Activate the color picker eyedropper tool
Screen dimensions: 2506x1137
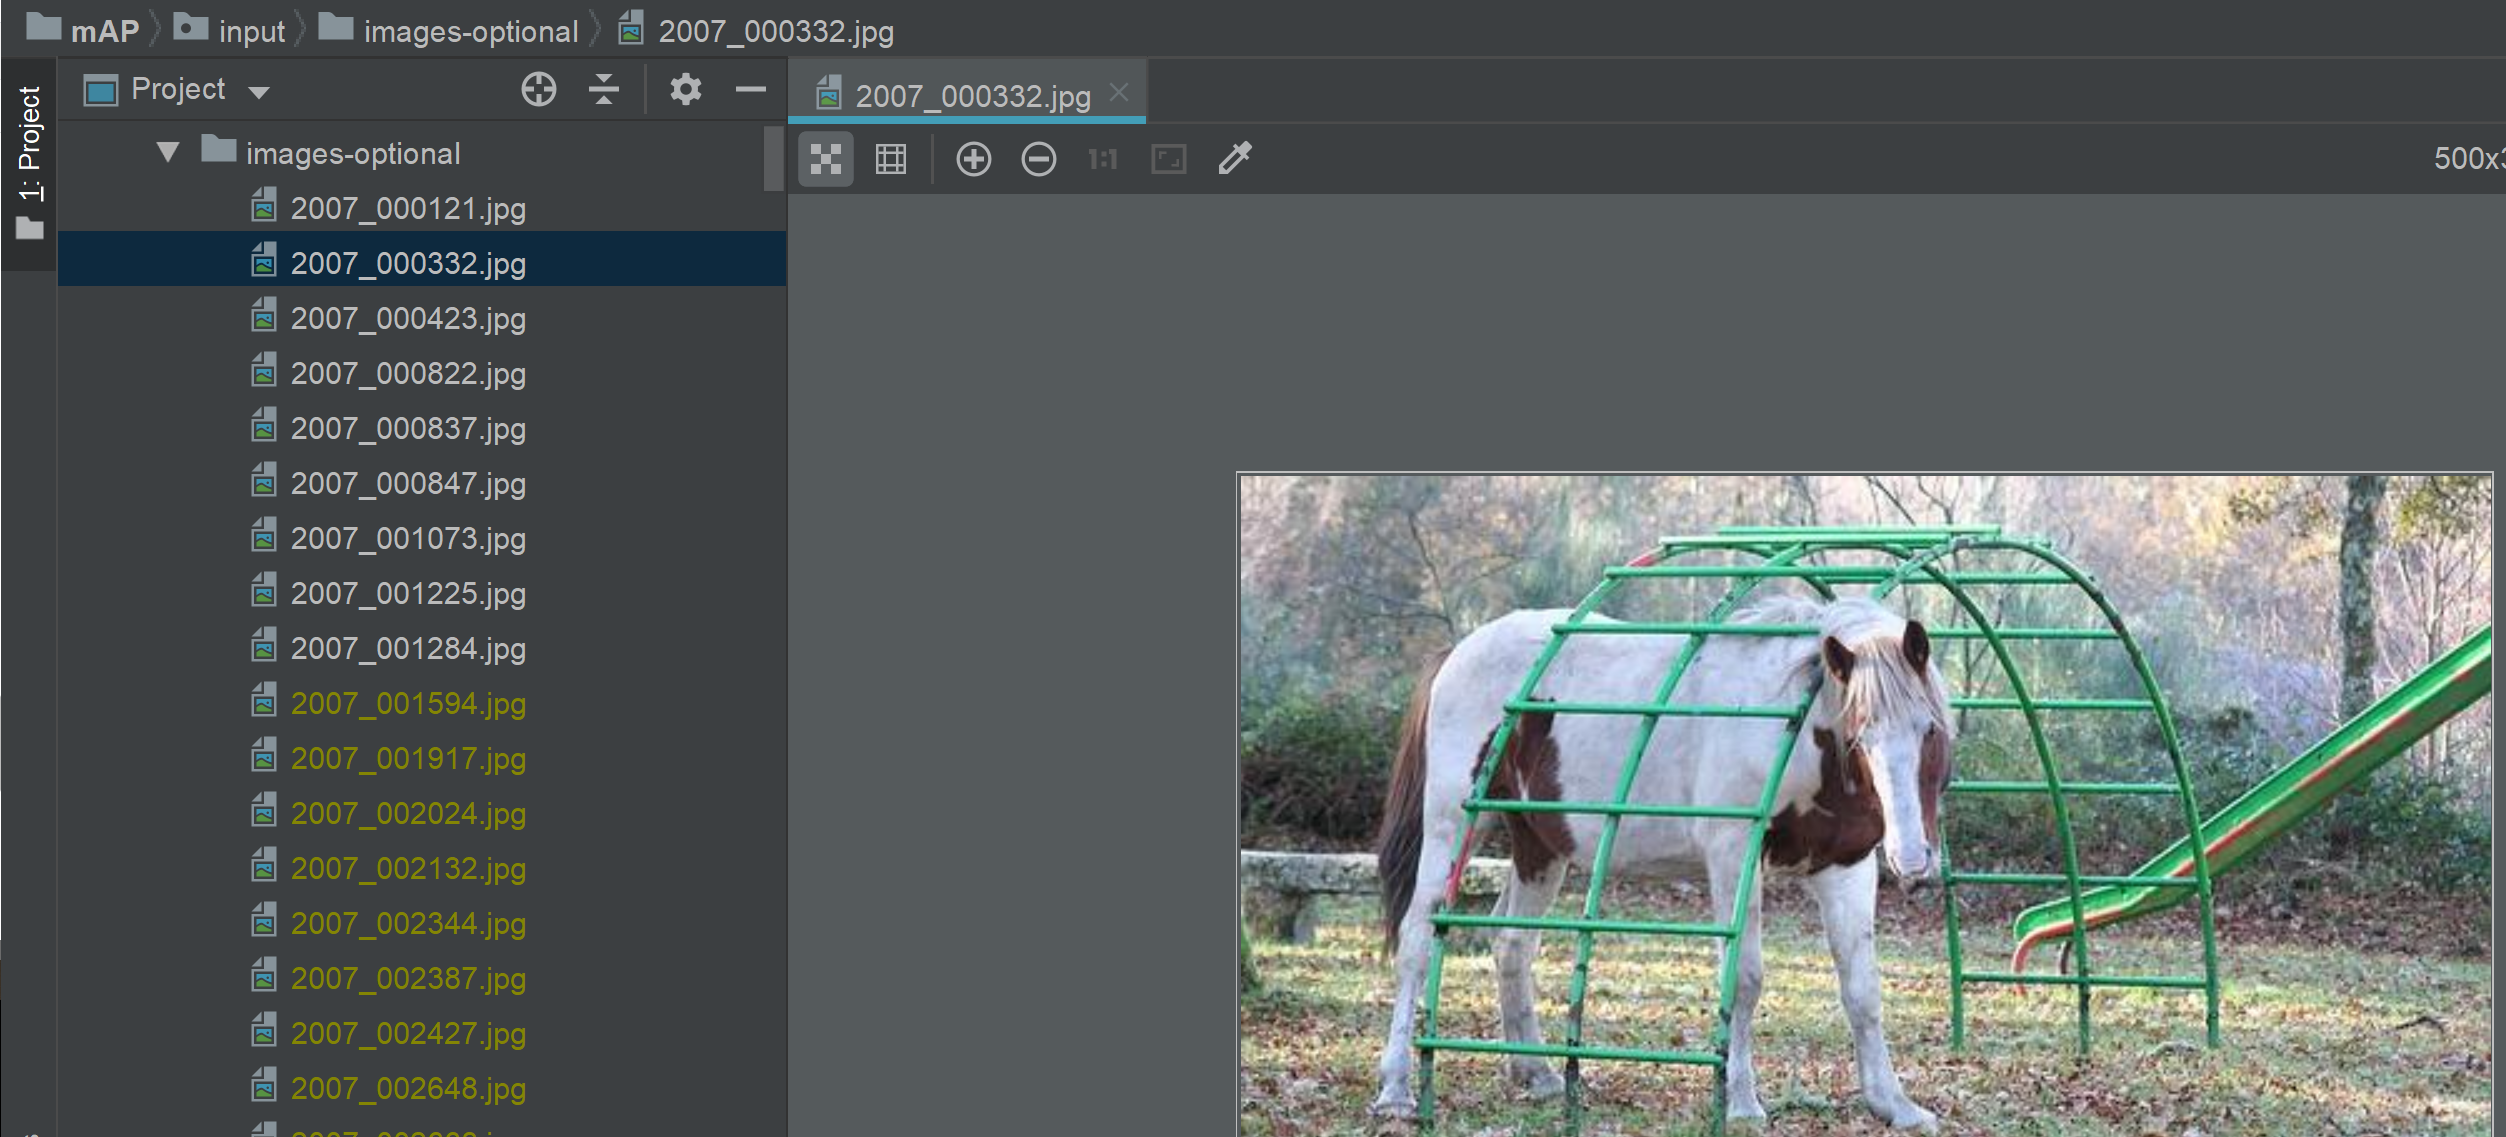1235,158
